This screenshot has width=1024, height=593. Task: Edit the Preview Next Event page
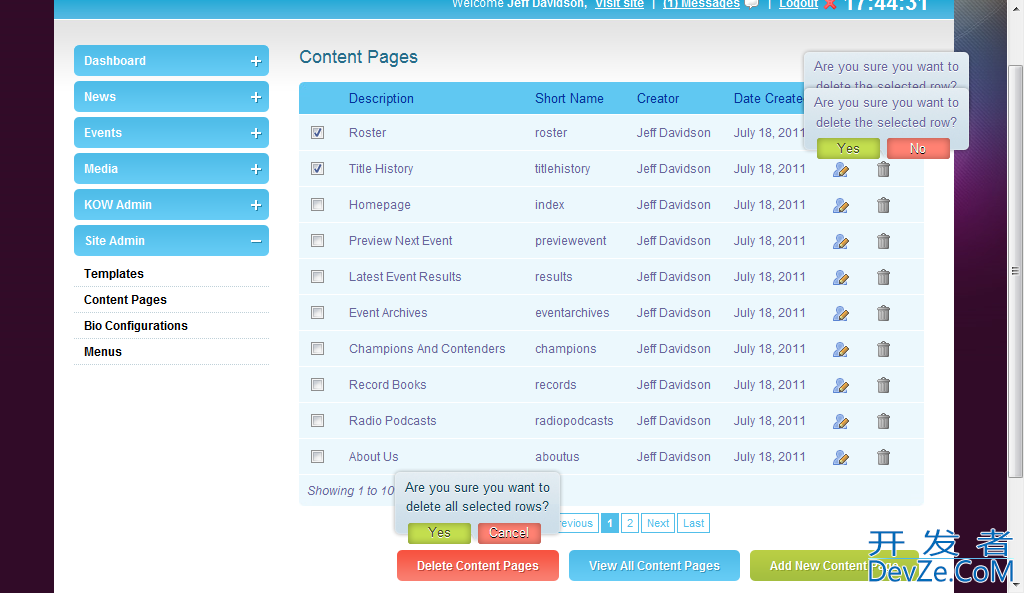coord(840,242)
